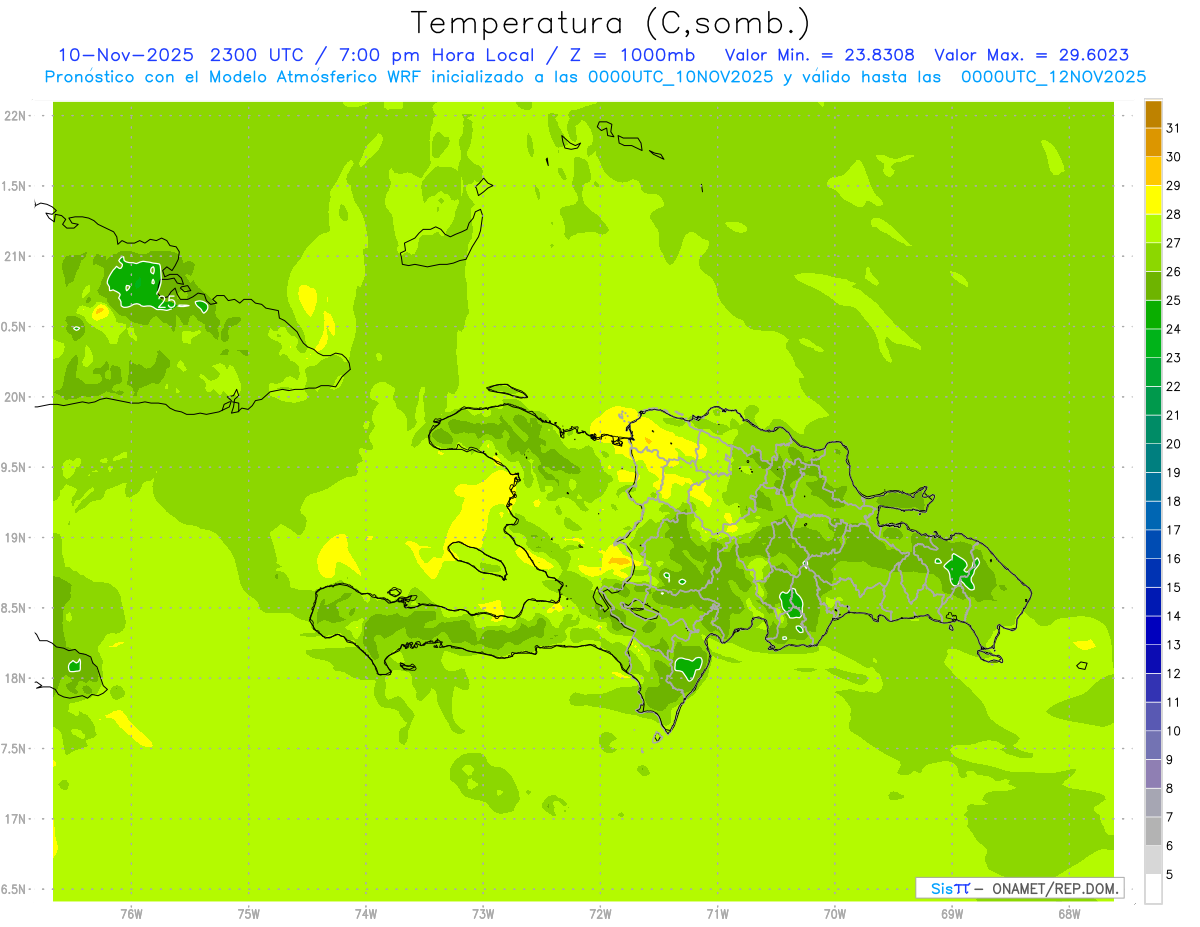The width and height of the screenshot is (1200, 927).
Task: Click the legend swatch between 28 and 29
Action: [1153, 200]
